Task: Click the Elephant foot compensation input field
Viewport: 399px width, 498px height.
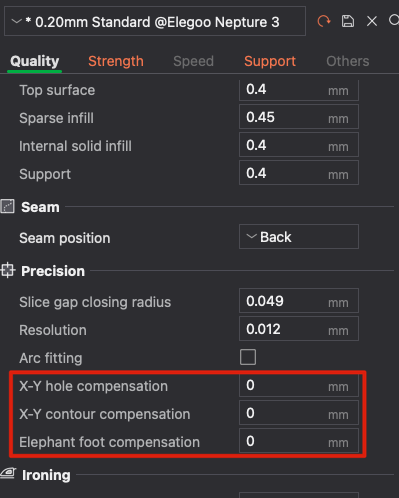Action: tap(299, 441)
